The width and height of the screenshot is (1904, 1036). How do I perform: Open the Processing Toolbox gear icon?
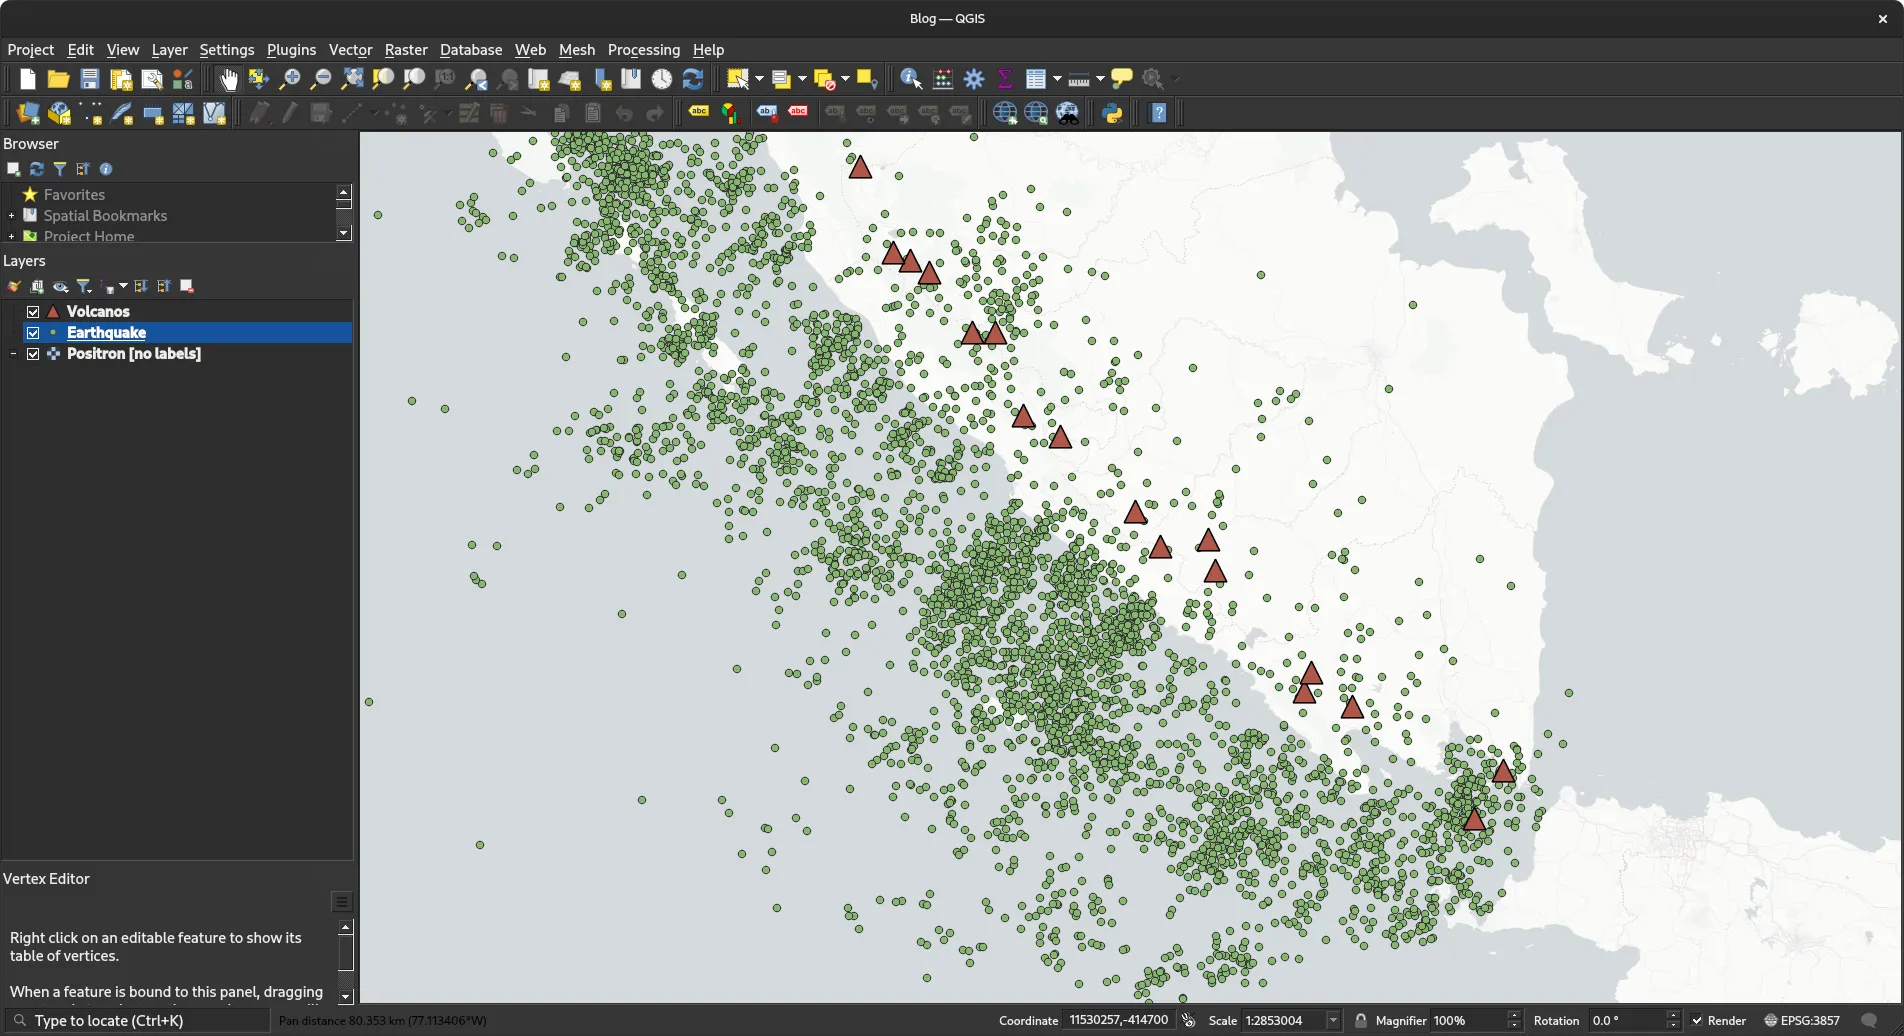pos(973,79)
